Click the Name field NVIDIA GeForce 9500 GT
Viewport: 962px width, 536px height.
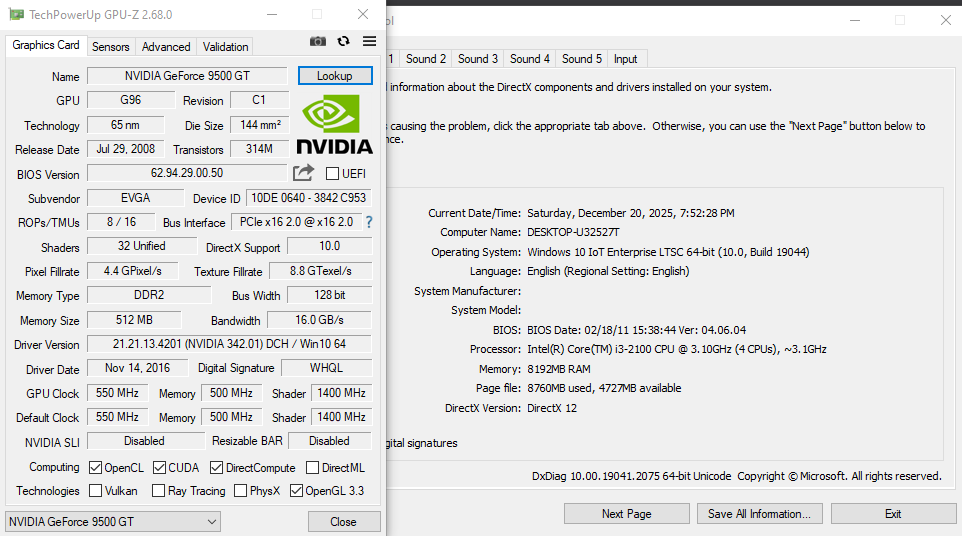[x=187, y=75]
